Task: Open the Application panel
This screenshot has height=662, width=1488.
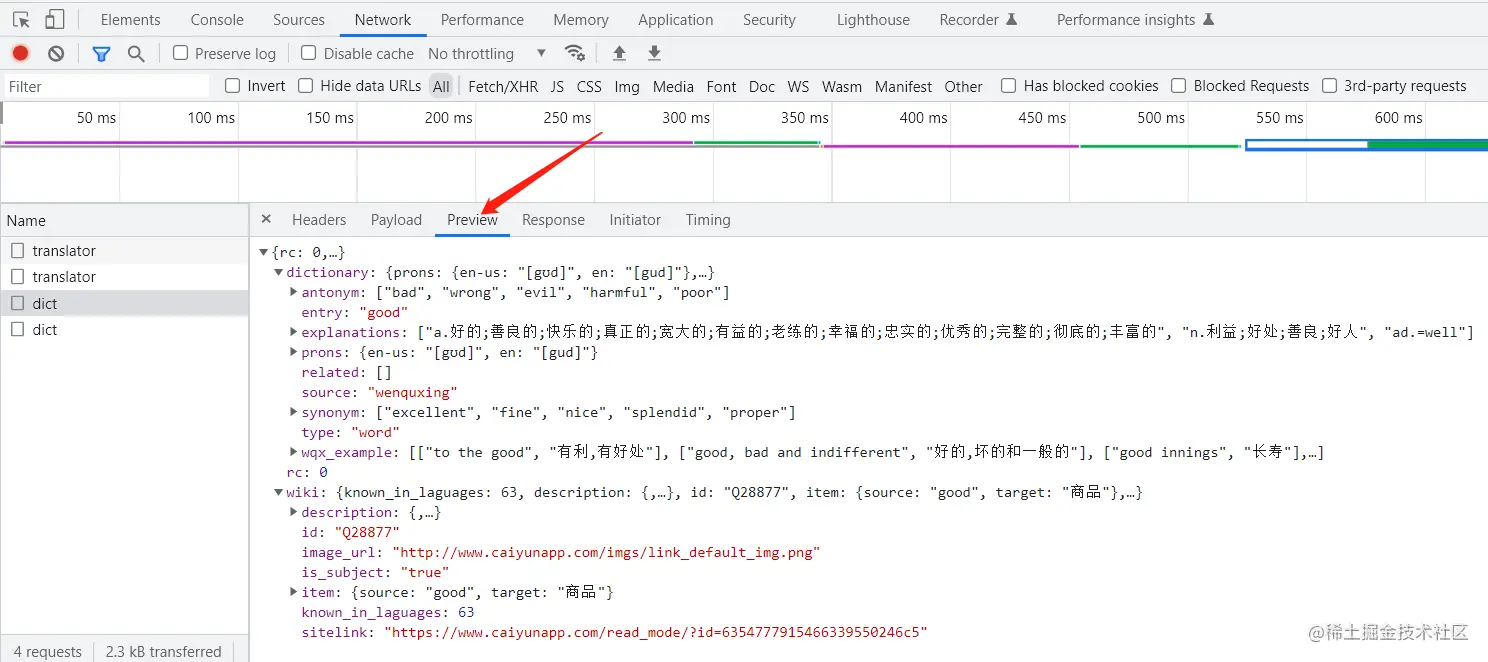Action: click(x=675, y=19)
